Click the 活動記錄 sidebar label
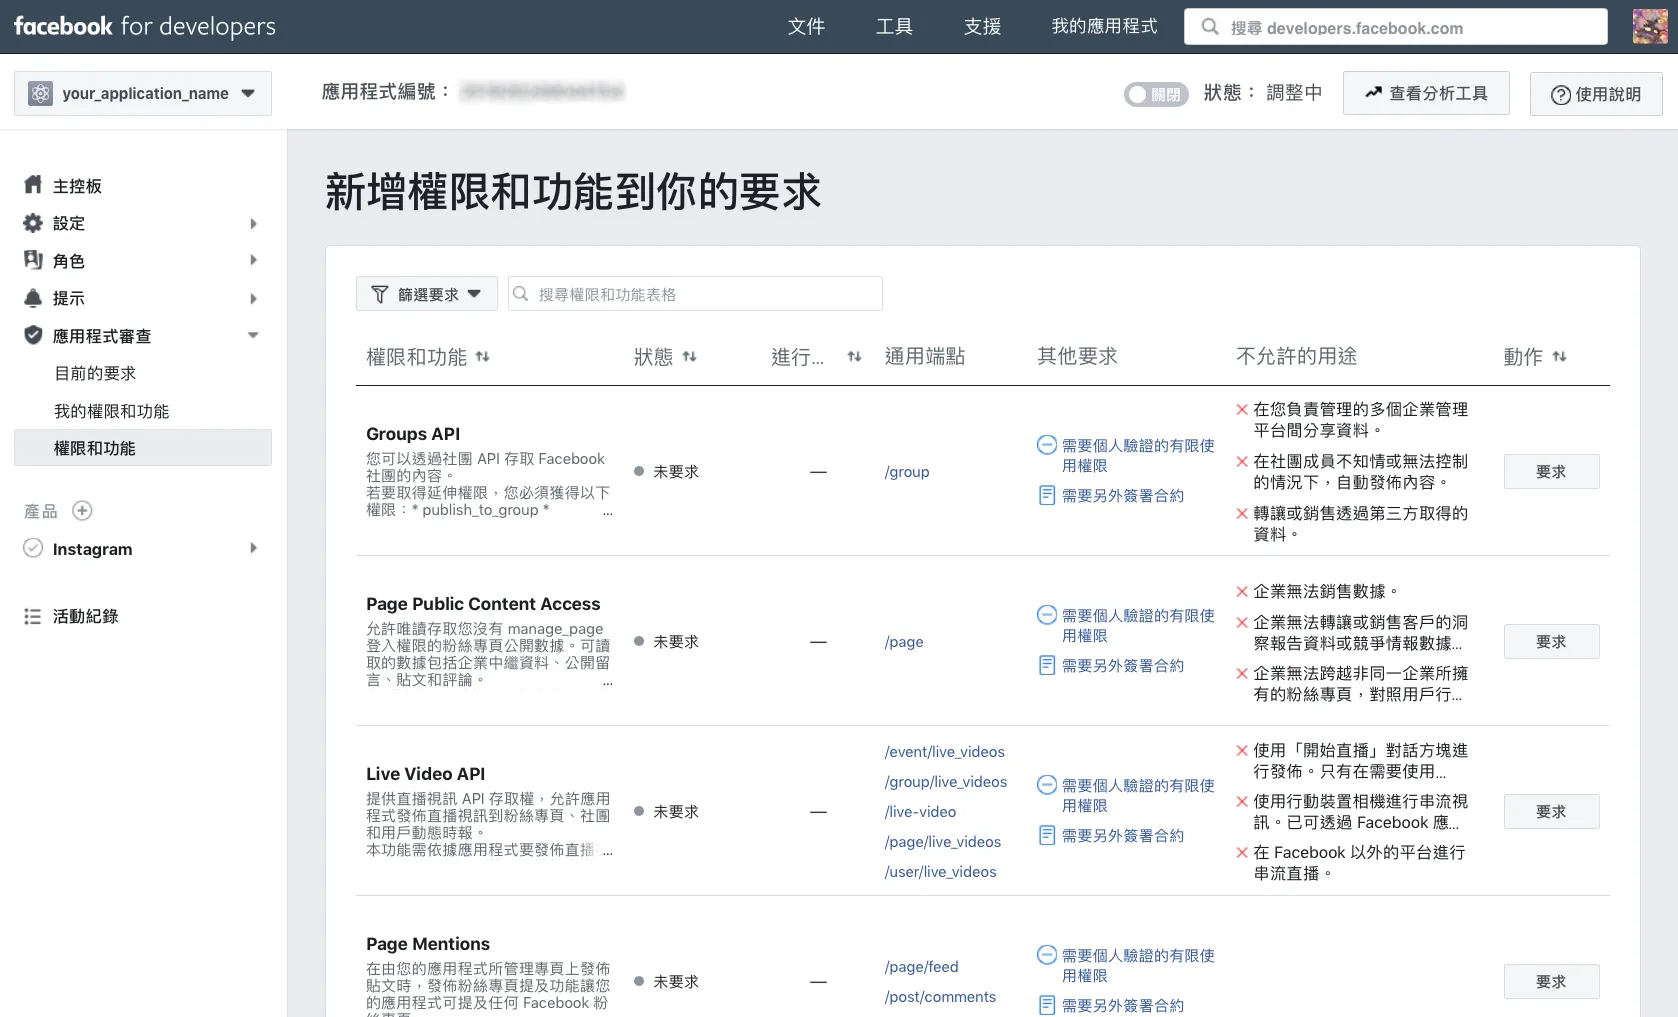This screenshot has height=1017, width=1678. click(85, 616)
